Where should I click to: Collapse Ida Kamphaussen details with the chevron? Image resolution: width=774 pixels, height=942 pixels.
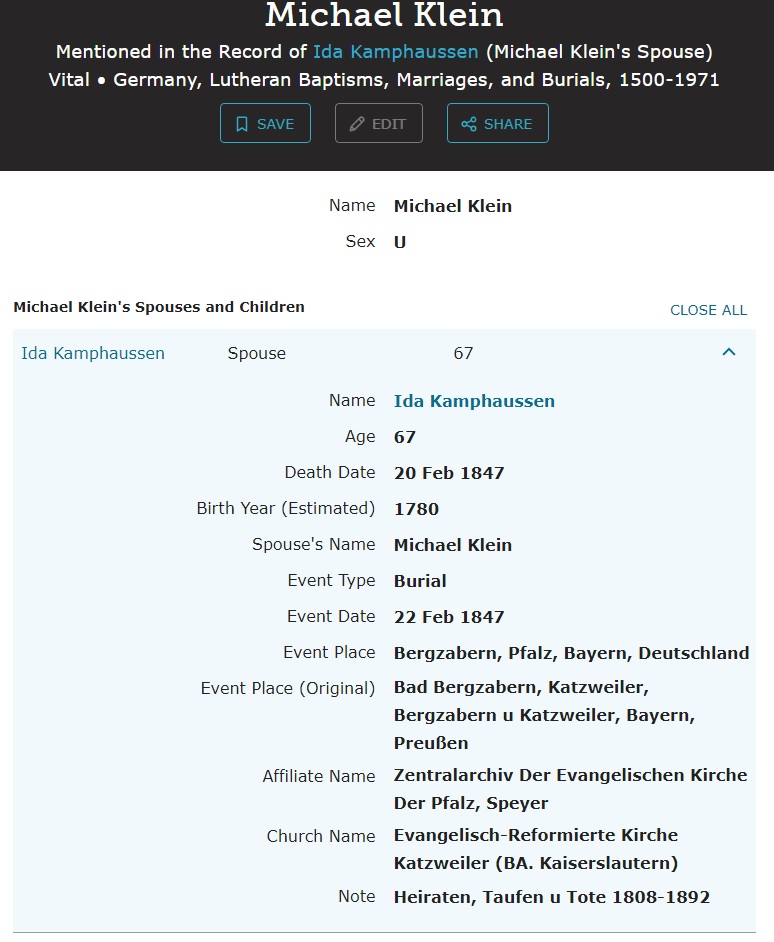point(729,352)
